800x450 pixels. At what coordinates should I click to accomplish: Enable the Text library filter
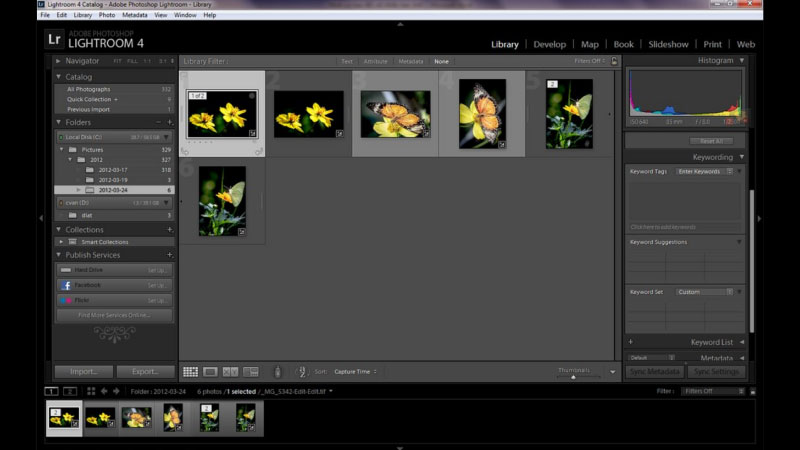[347, 62]
